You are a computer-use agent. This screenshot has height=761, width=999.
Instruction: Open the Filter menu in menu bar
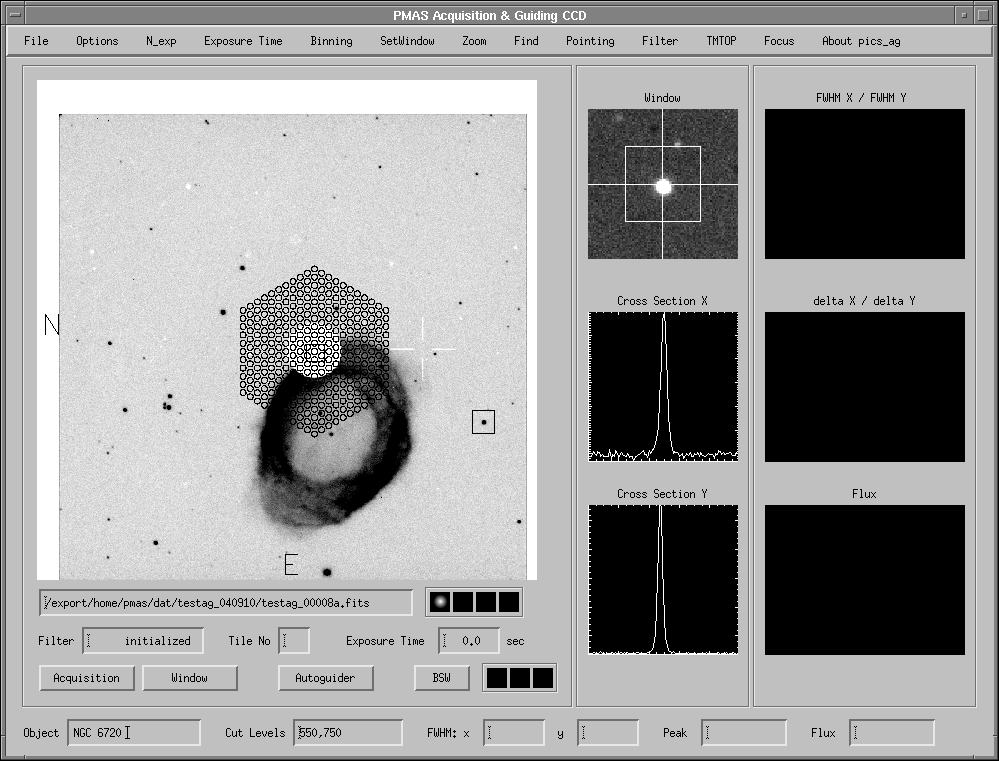click(659, 41)
